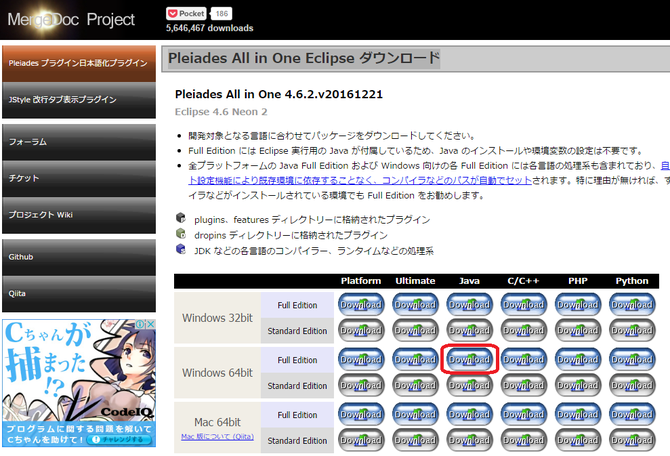Open the フォーラム sidebar item
The image size is (670, 456).
click(79, 142)
